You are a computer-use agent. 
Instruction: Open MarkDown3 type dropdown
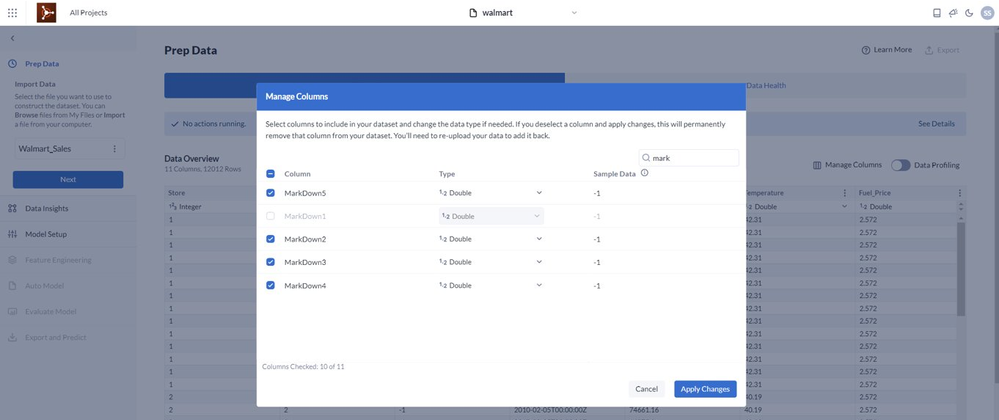click(491, 262)
